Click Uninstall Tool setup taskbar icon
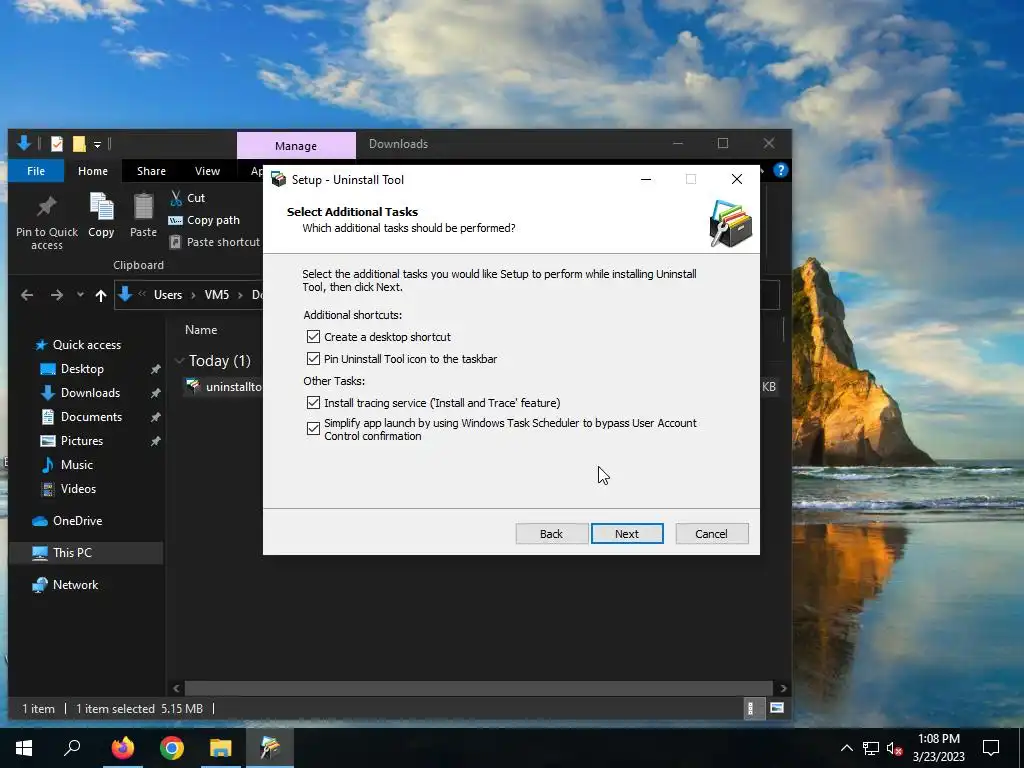The height and width of the screenshot is (768, 1024). coord(270,748)
